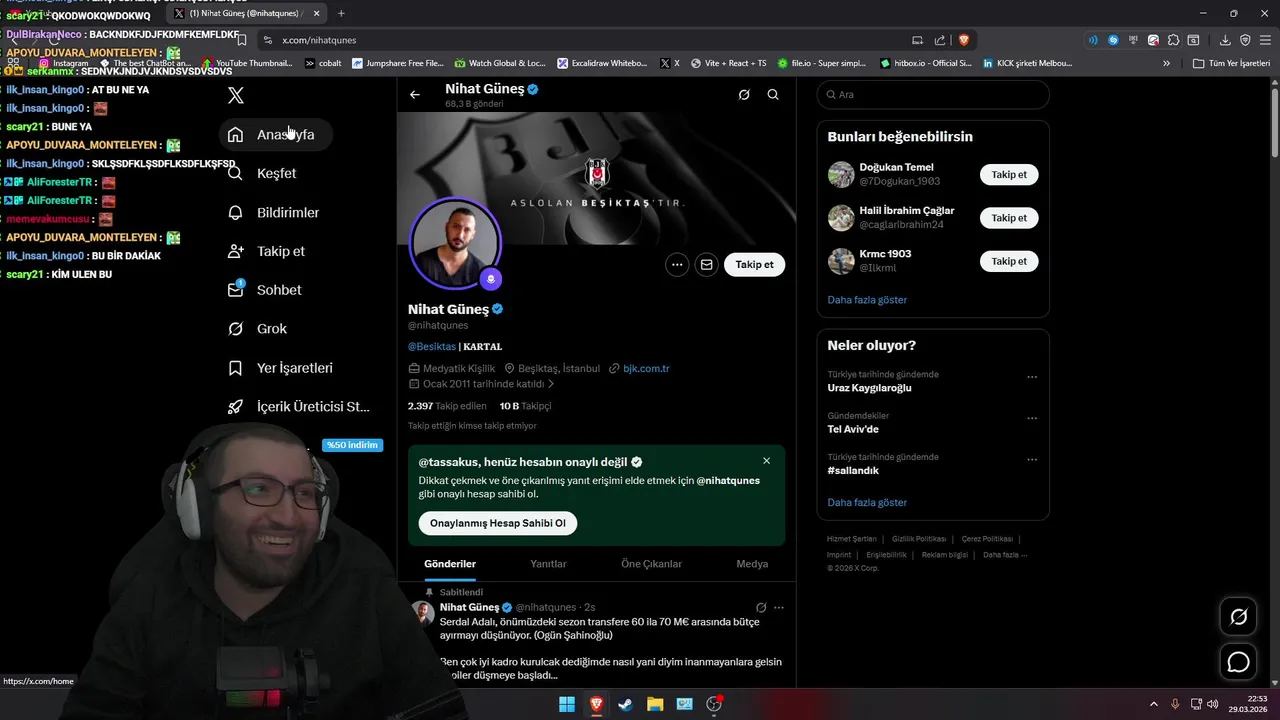Image resolution: width=1280 pixels, height=720 pixels.
Task: Switch to Öne Çıkanlar tab
Action: click(x=651, y=564)
